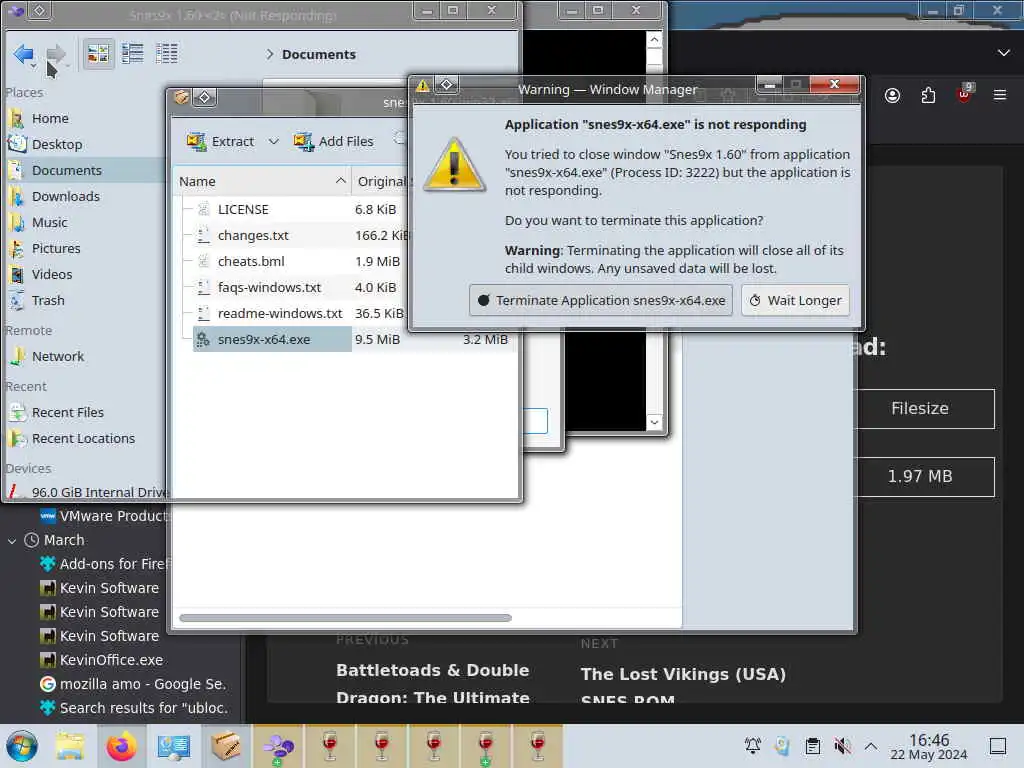The width and height of the screenshot is (1024, 768).
Task: Click Add Files in Ark toolbar
Action: [333, 141]
